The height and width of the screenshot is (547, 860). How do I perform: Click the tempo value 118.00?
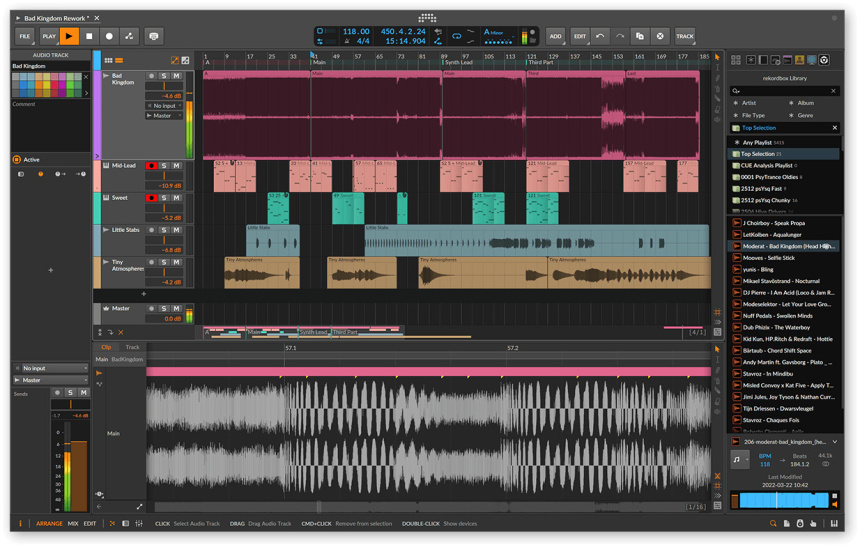tap(356, 32)
